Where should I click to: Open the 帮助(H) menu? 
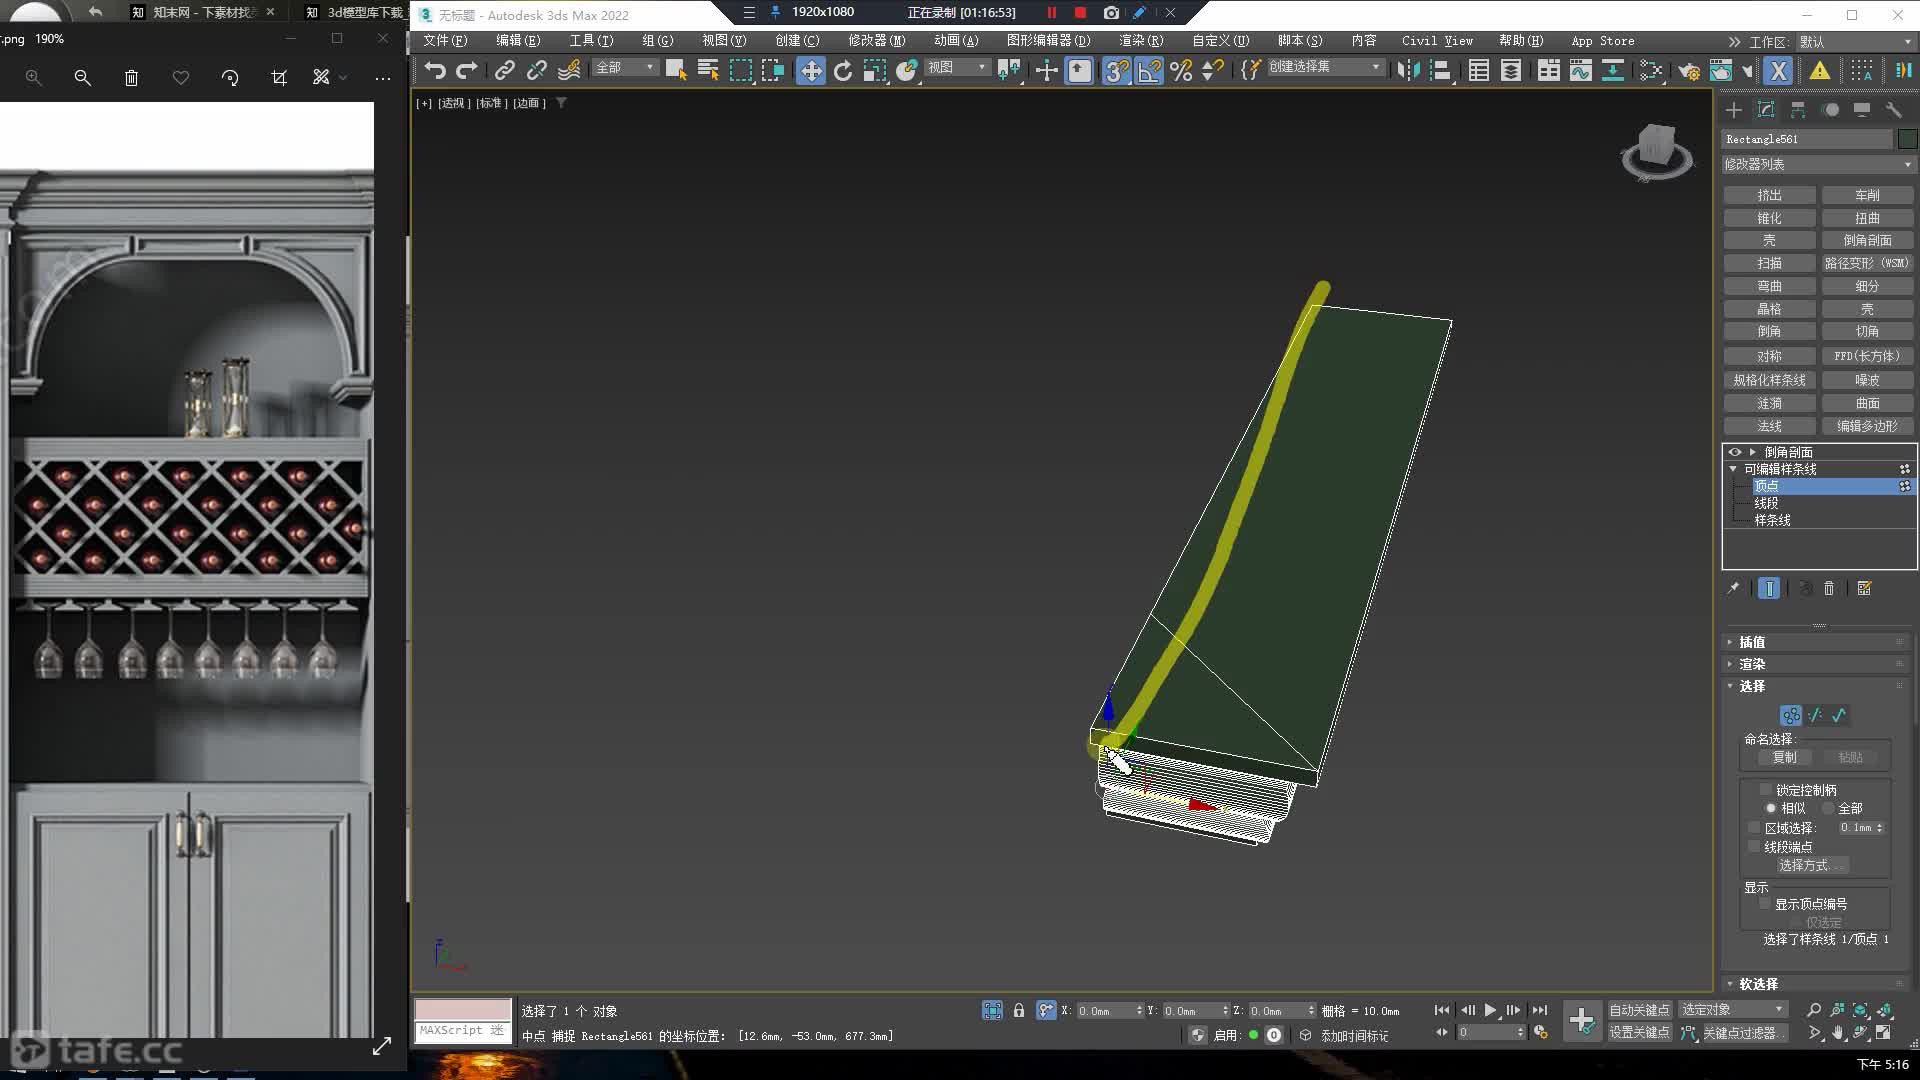[1521, 41]
